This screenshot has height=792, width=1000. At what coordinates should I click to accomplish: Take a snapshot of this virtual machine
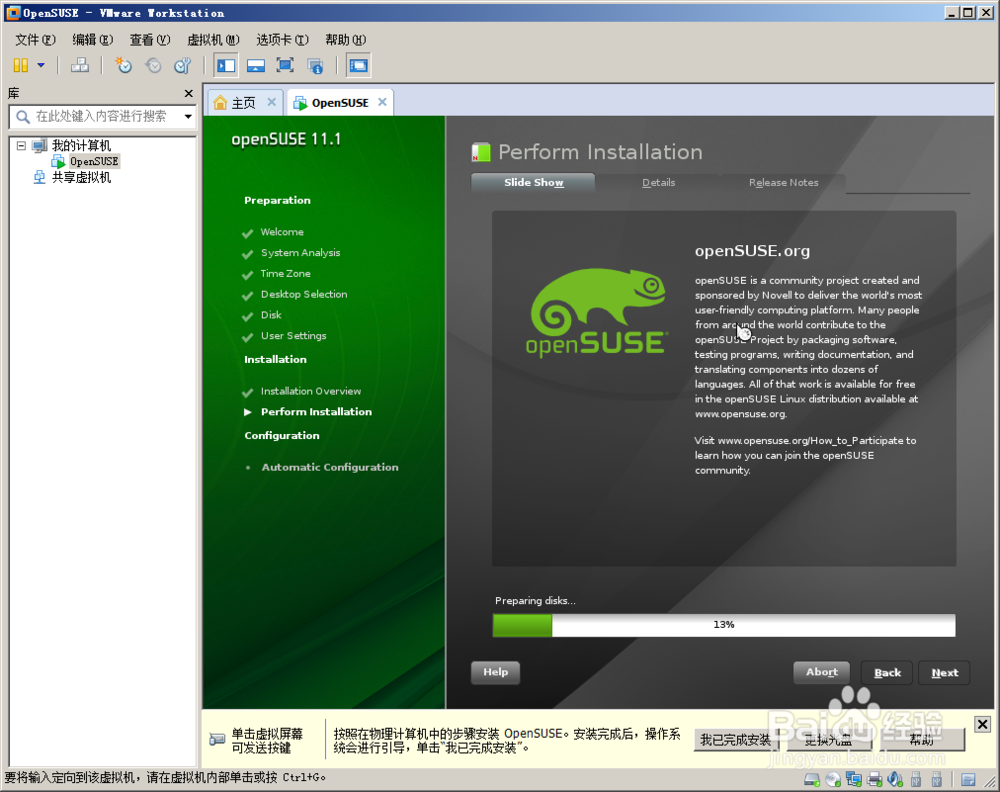coord(123,65)
